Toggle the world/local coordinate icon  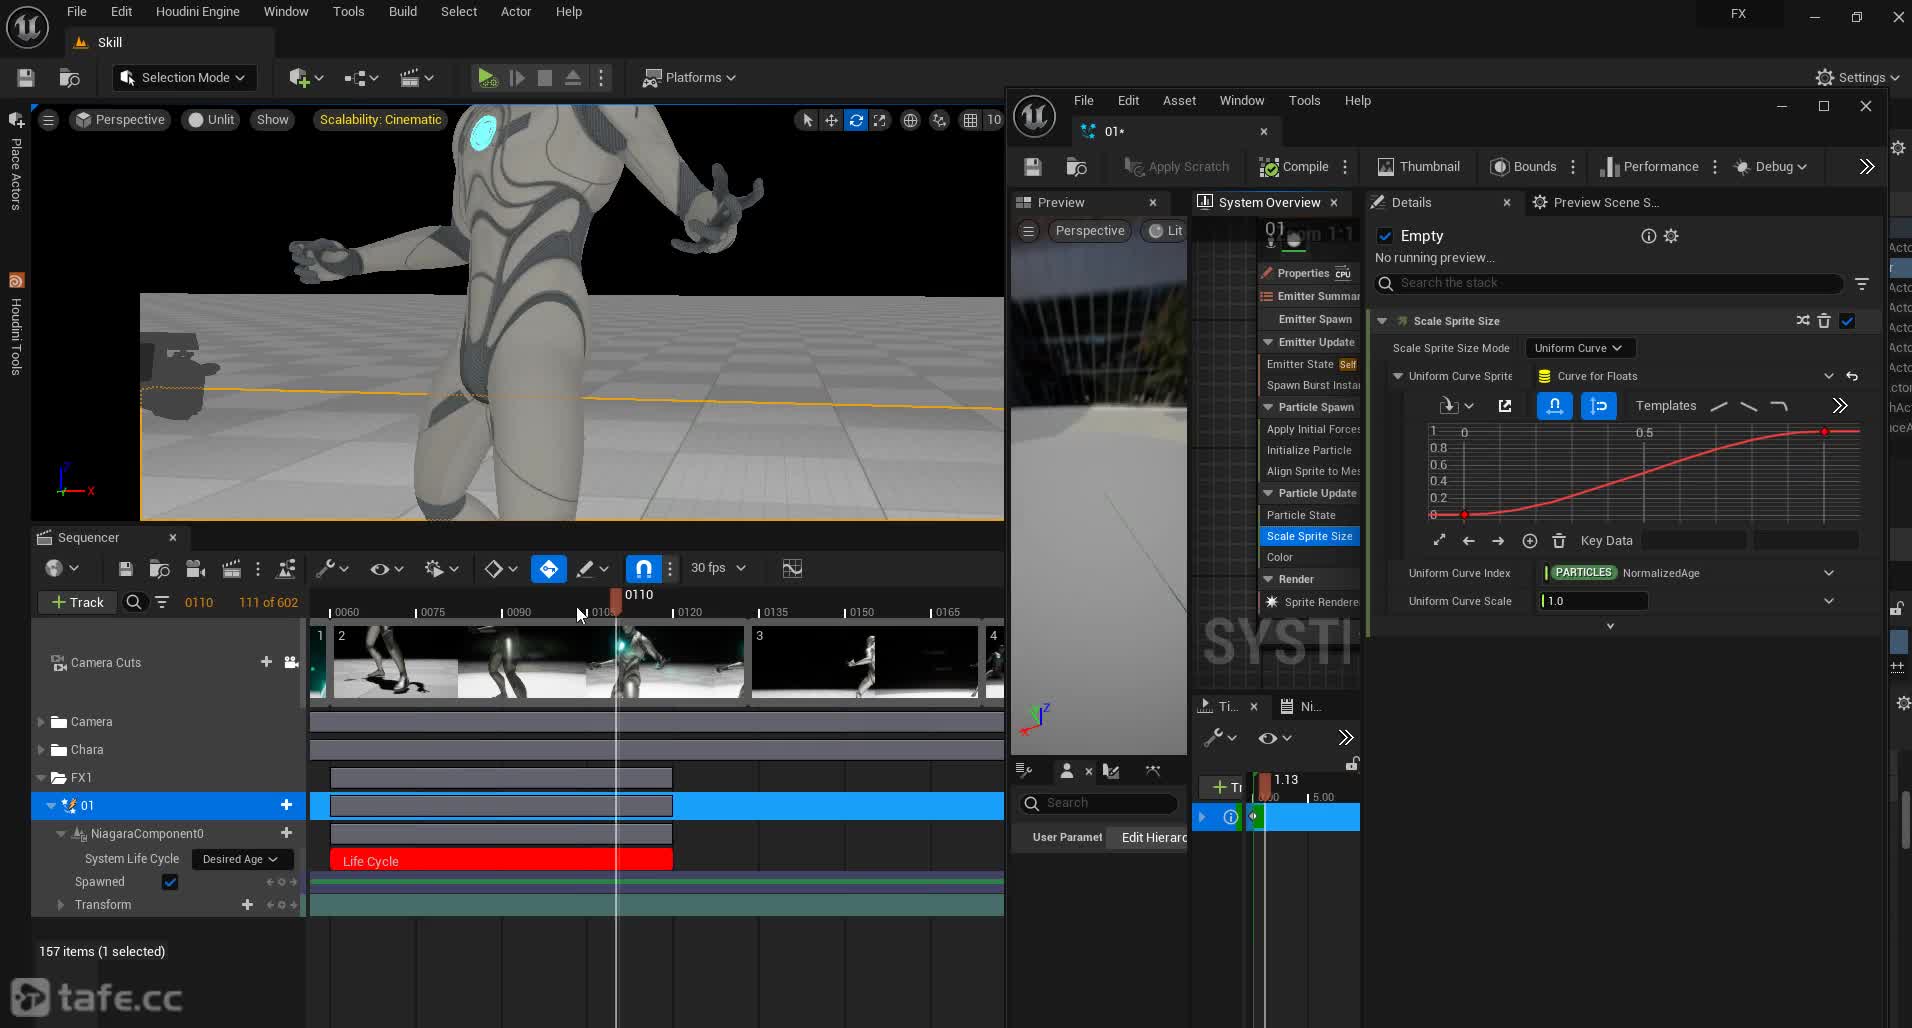click(910, 120)
